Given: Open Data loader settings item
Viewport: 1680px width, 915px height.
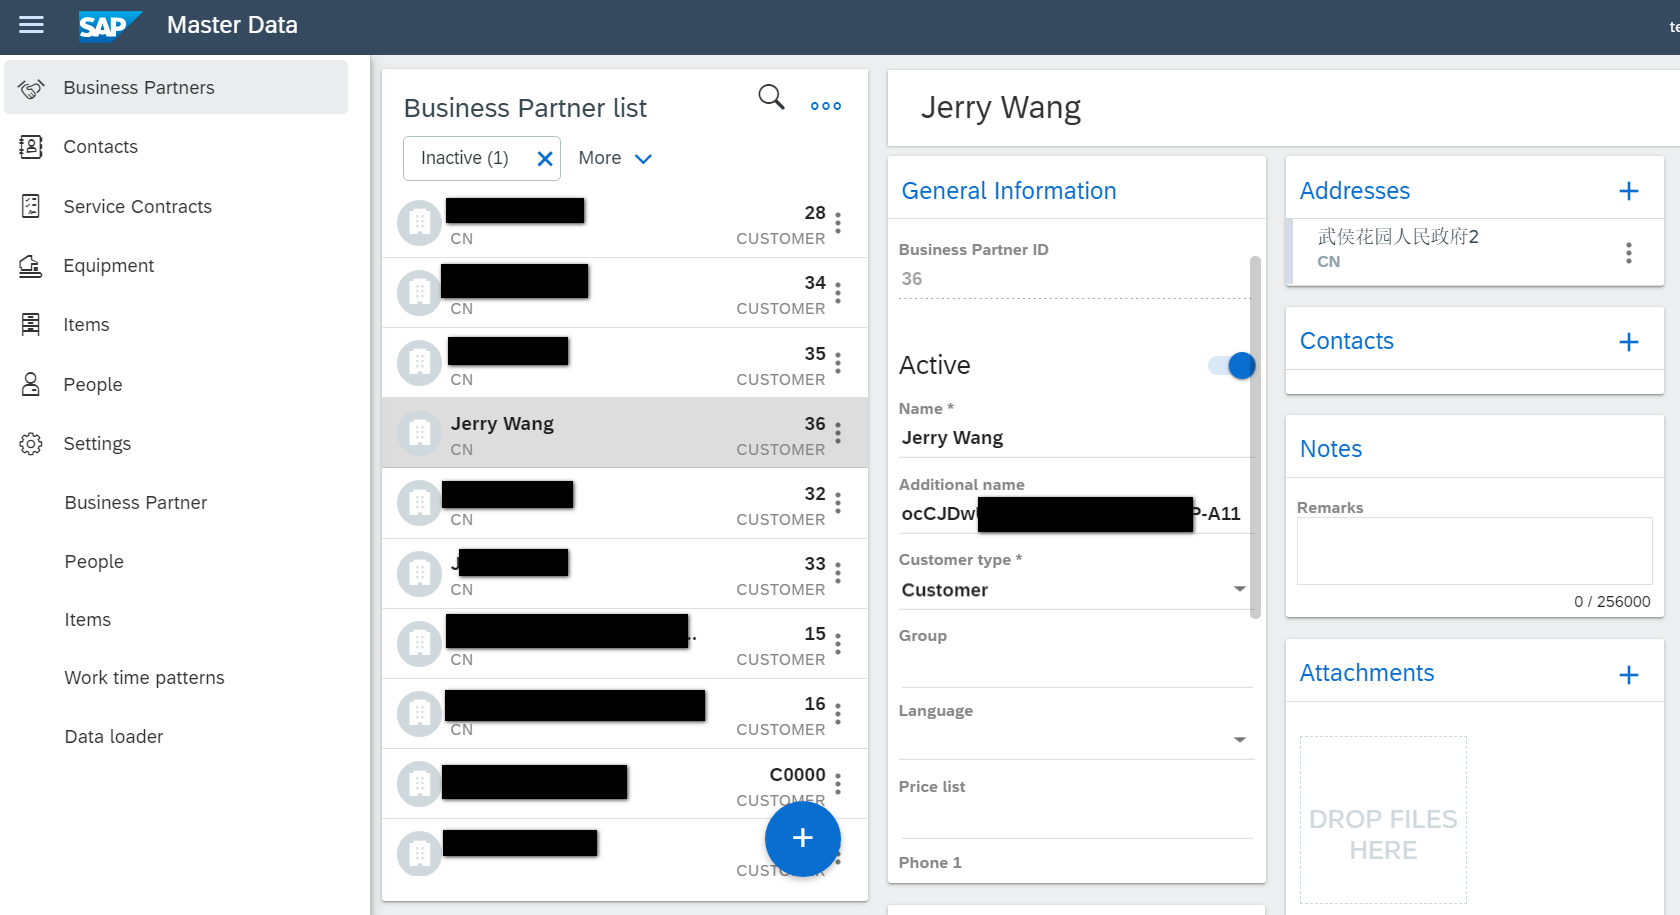Looking at the screenshot, I should (x=114, y=737).
